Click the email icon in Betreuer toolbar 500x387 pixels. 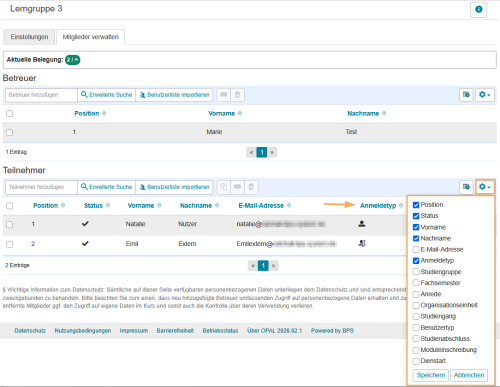(x=224, y=95)
